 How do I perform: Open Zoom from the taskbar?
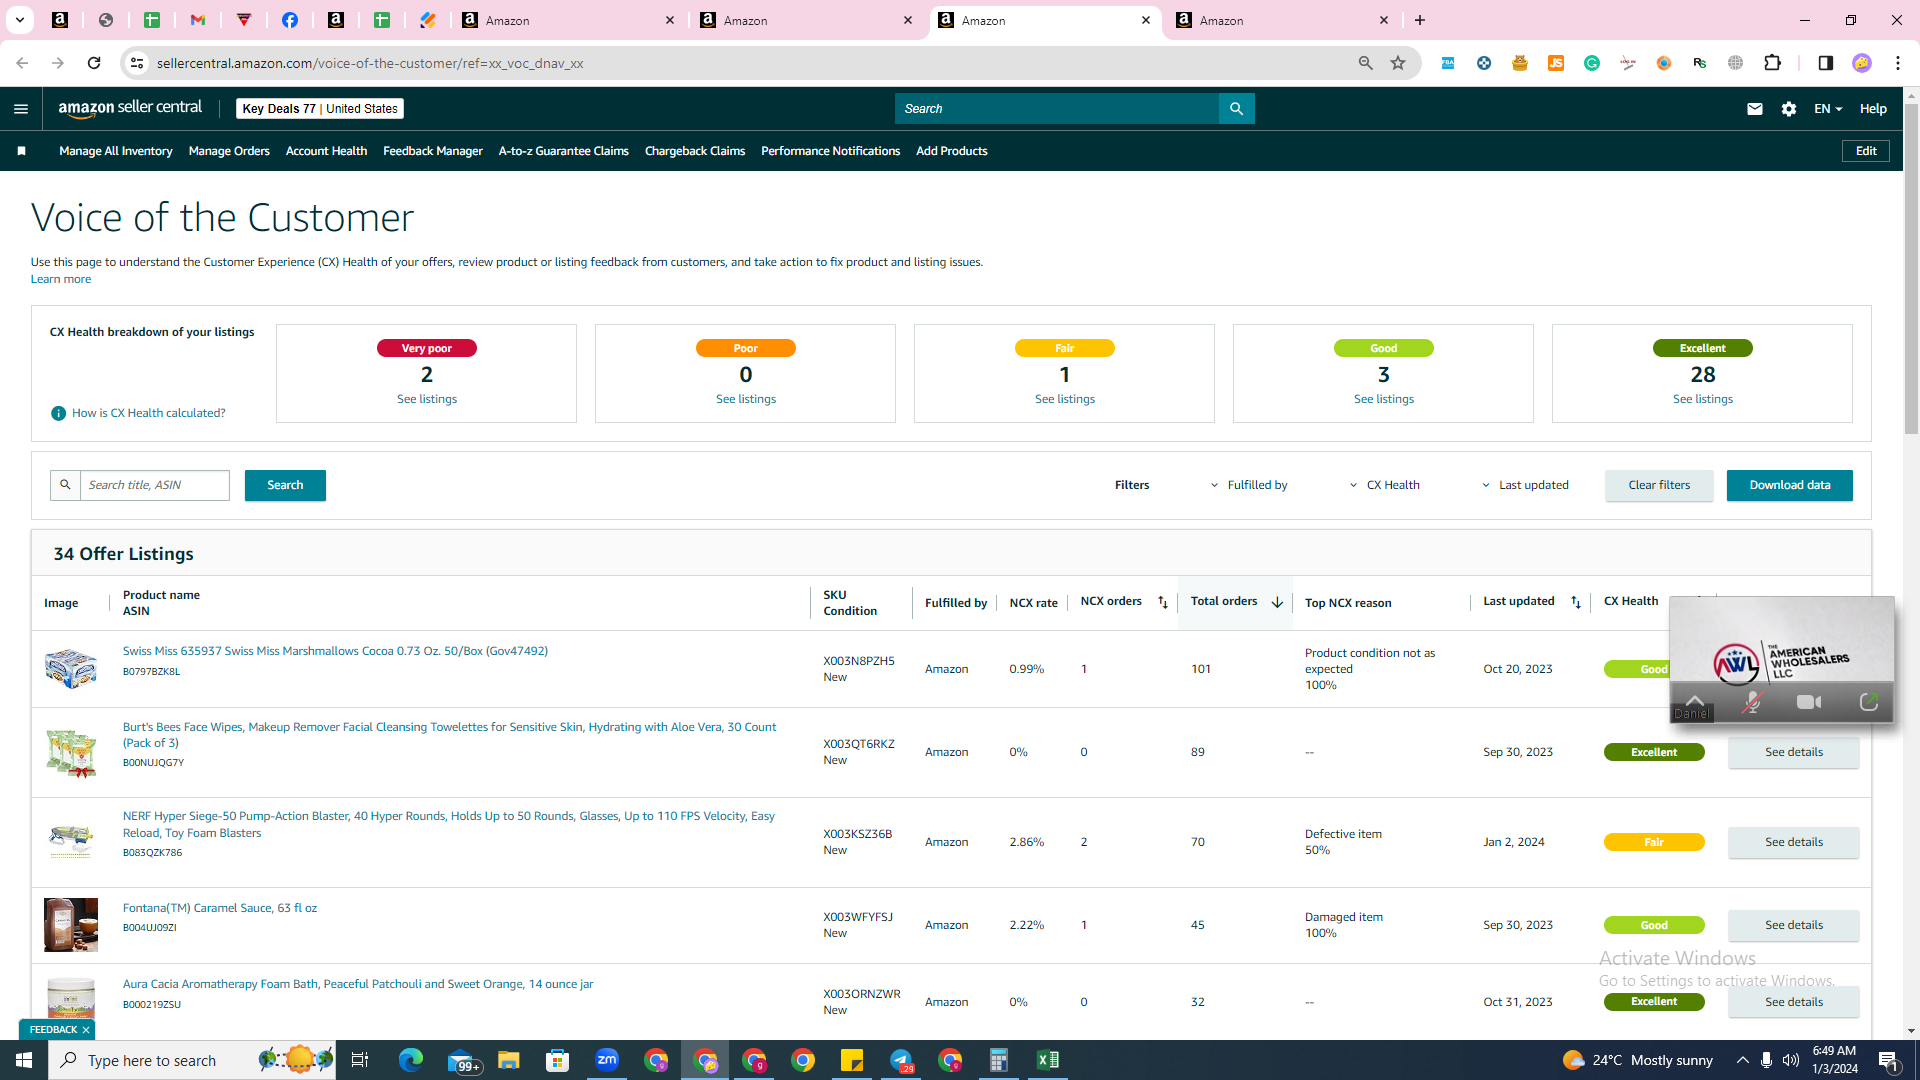pos(607,1060)
